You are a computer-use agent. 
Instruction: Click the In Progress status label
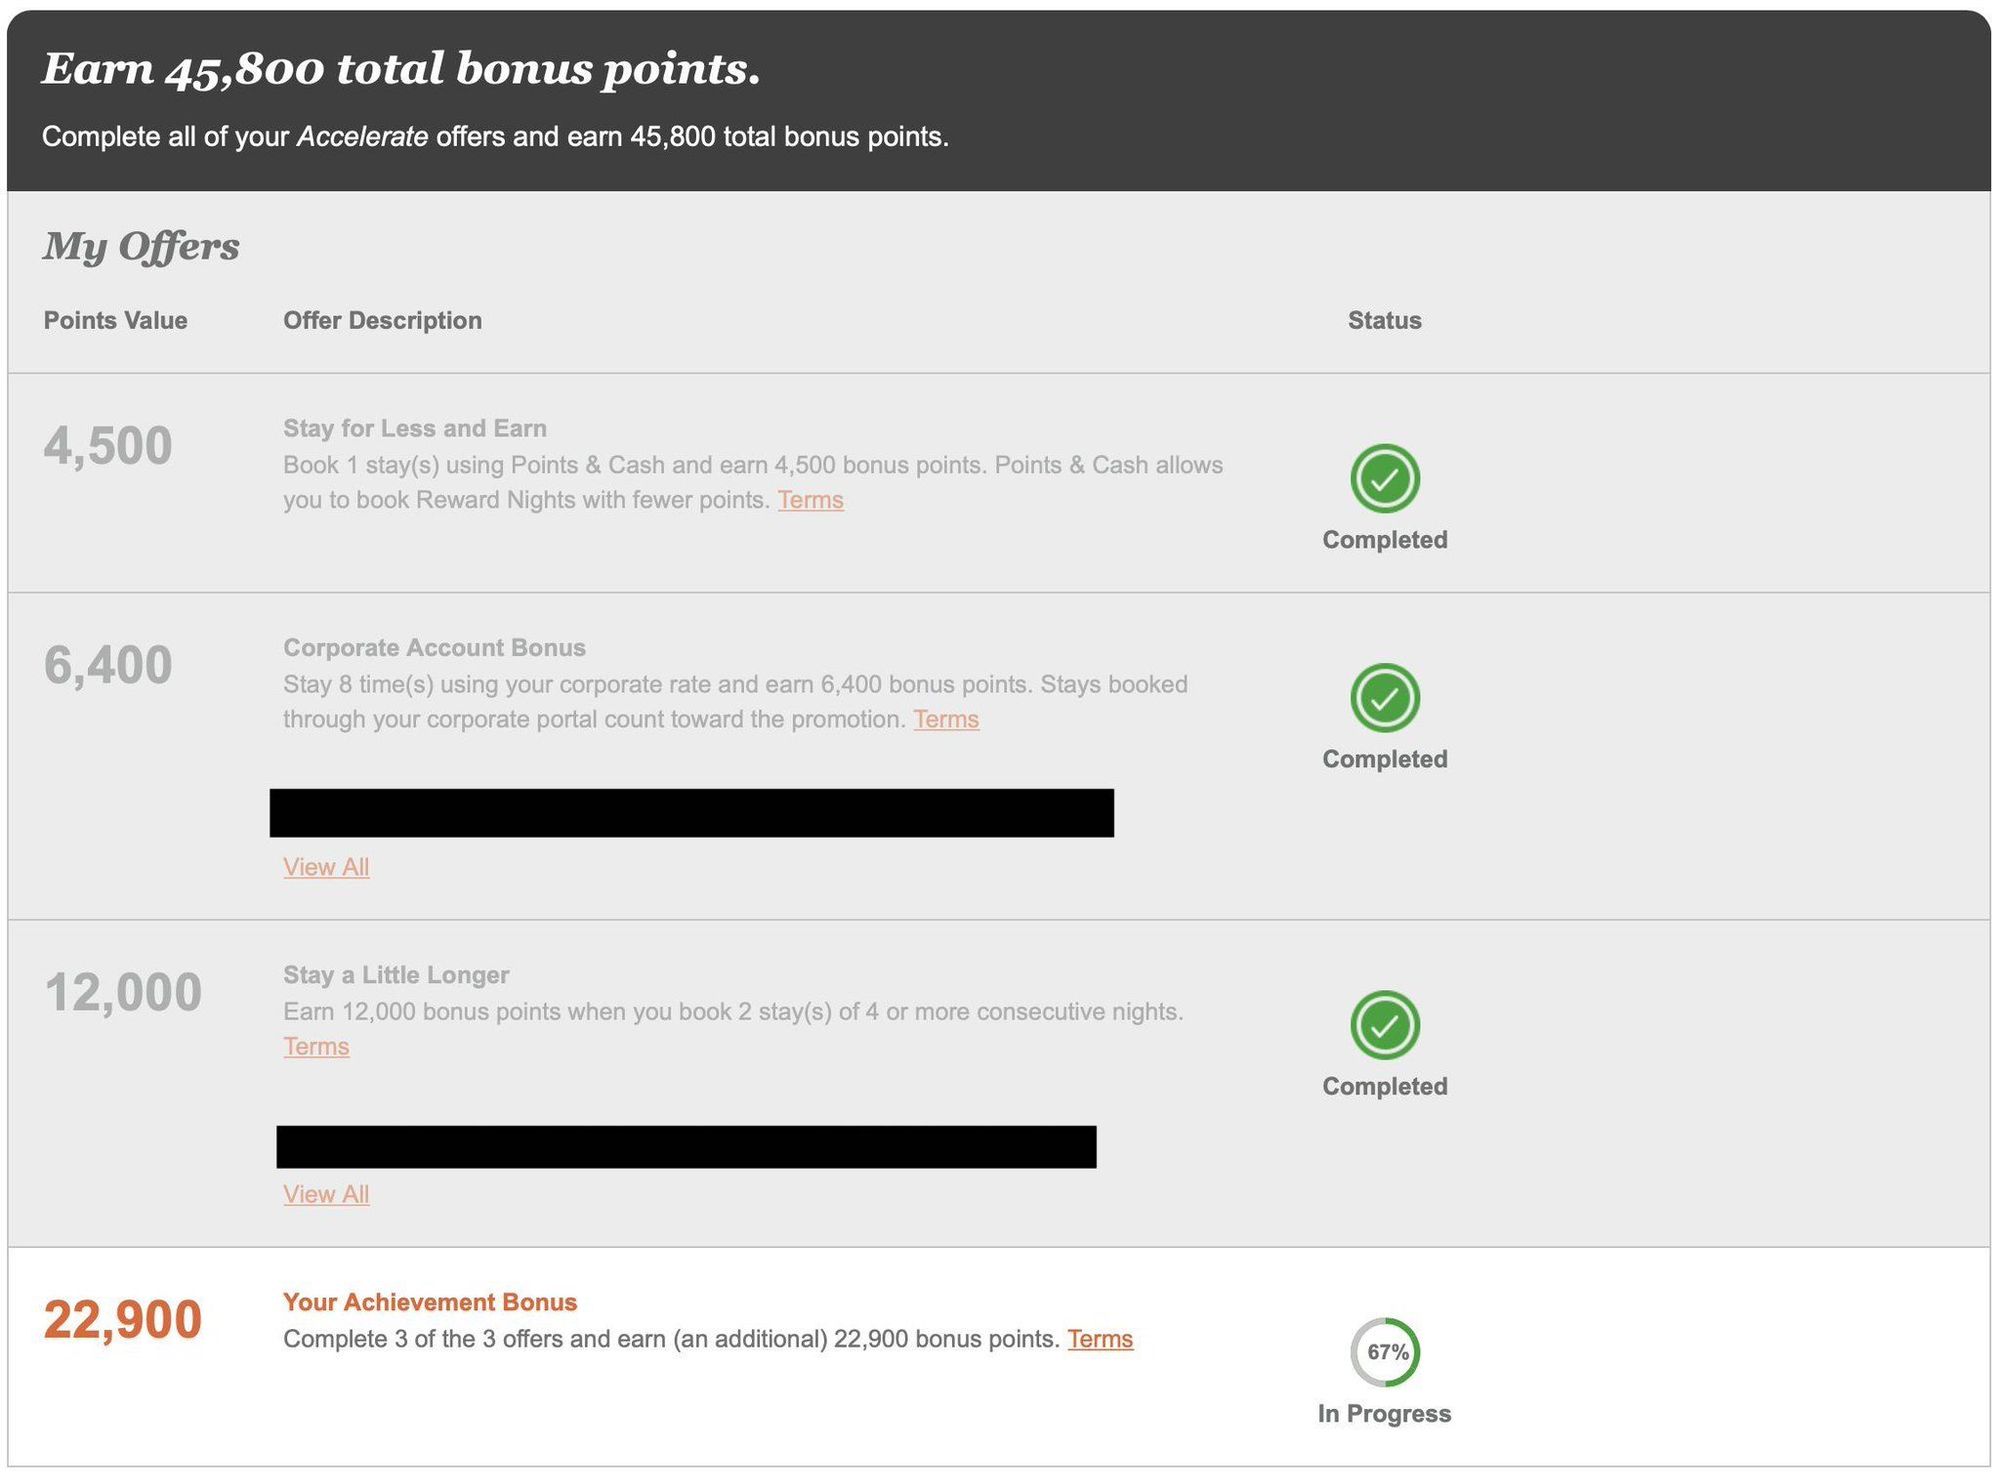(x=1384, y=1413)
